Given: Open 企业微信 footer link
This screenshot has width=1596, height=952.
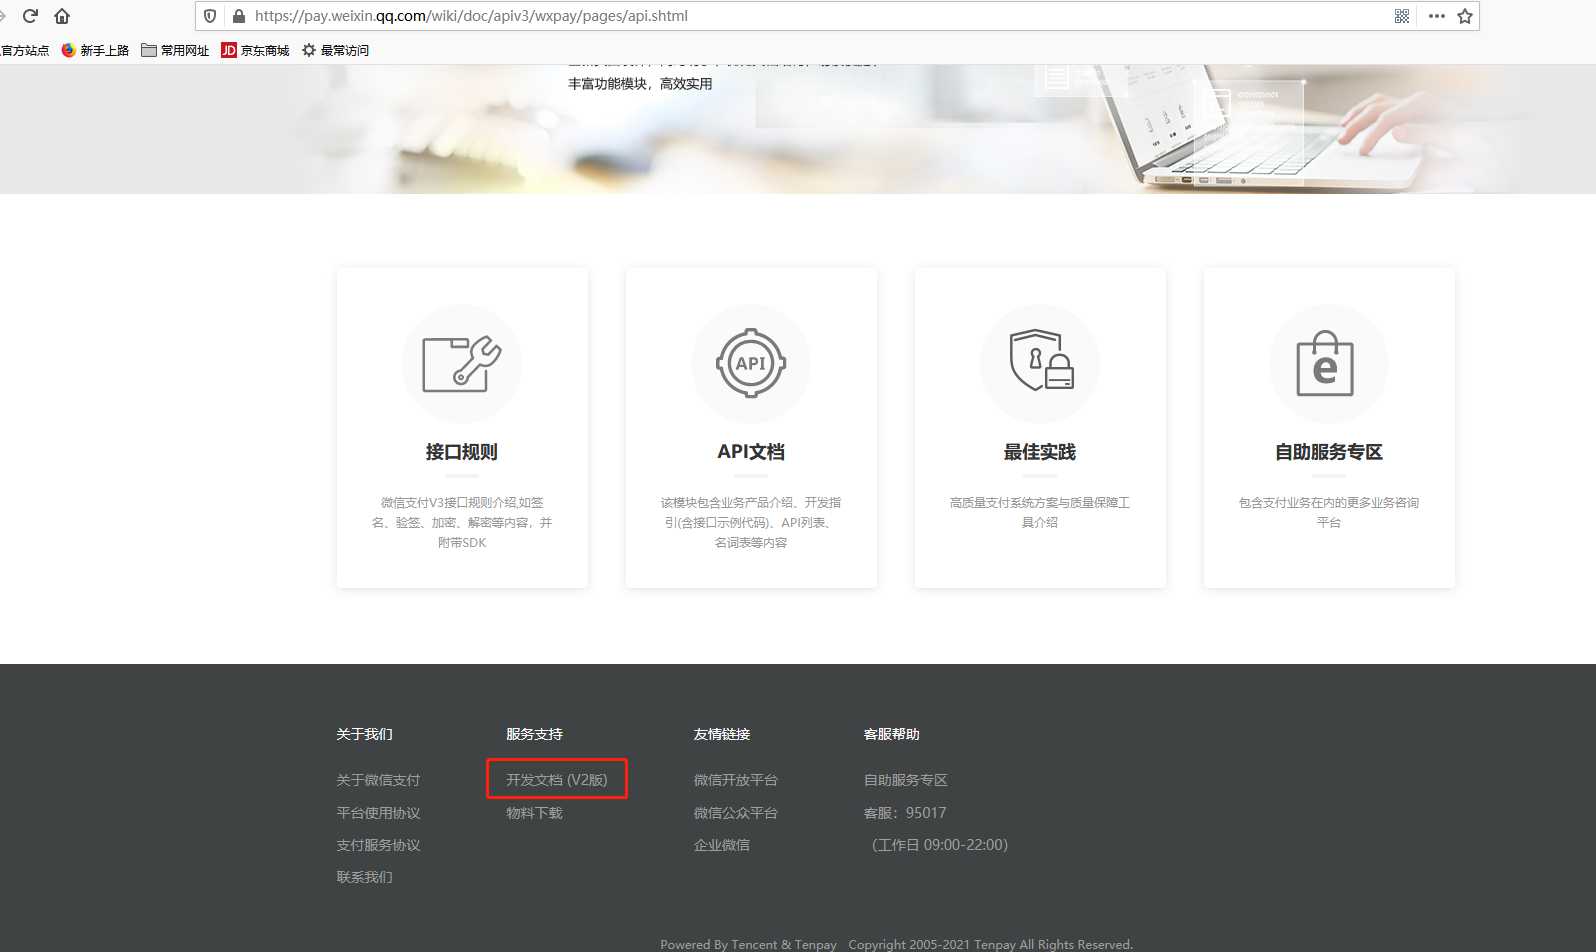Looking at the screenshot, I should [722, 845].
